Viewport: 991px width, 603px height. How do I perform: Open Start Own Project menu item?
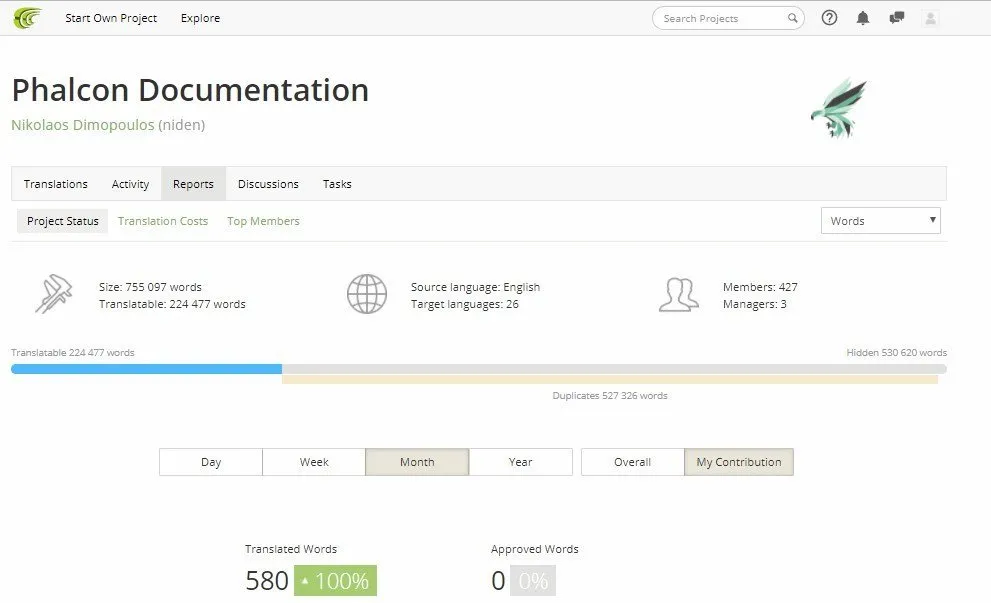[x=111, y=18]
